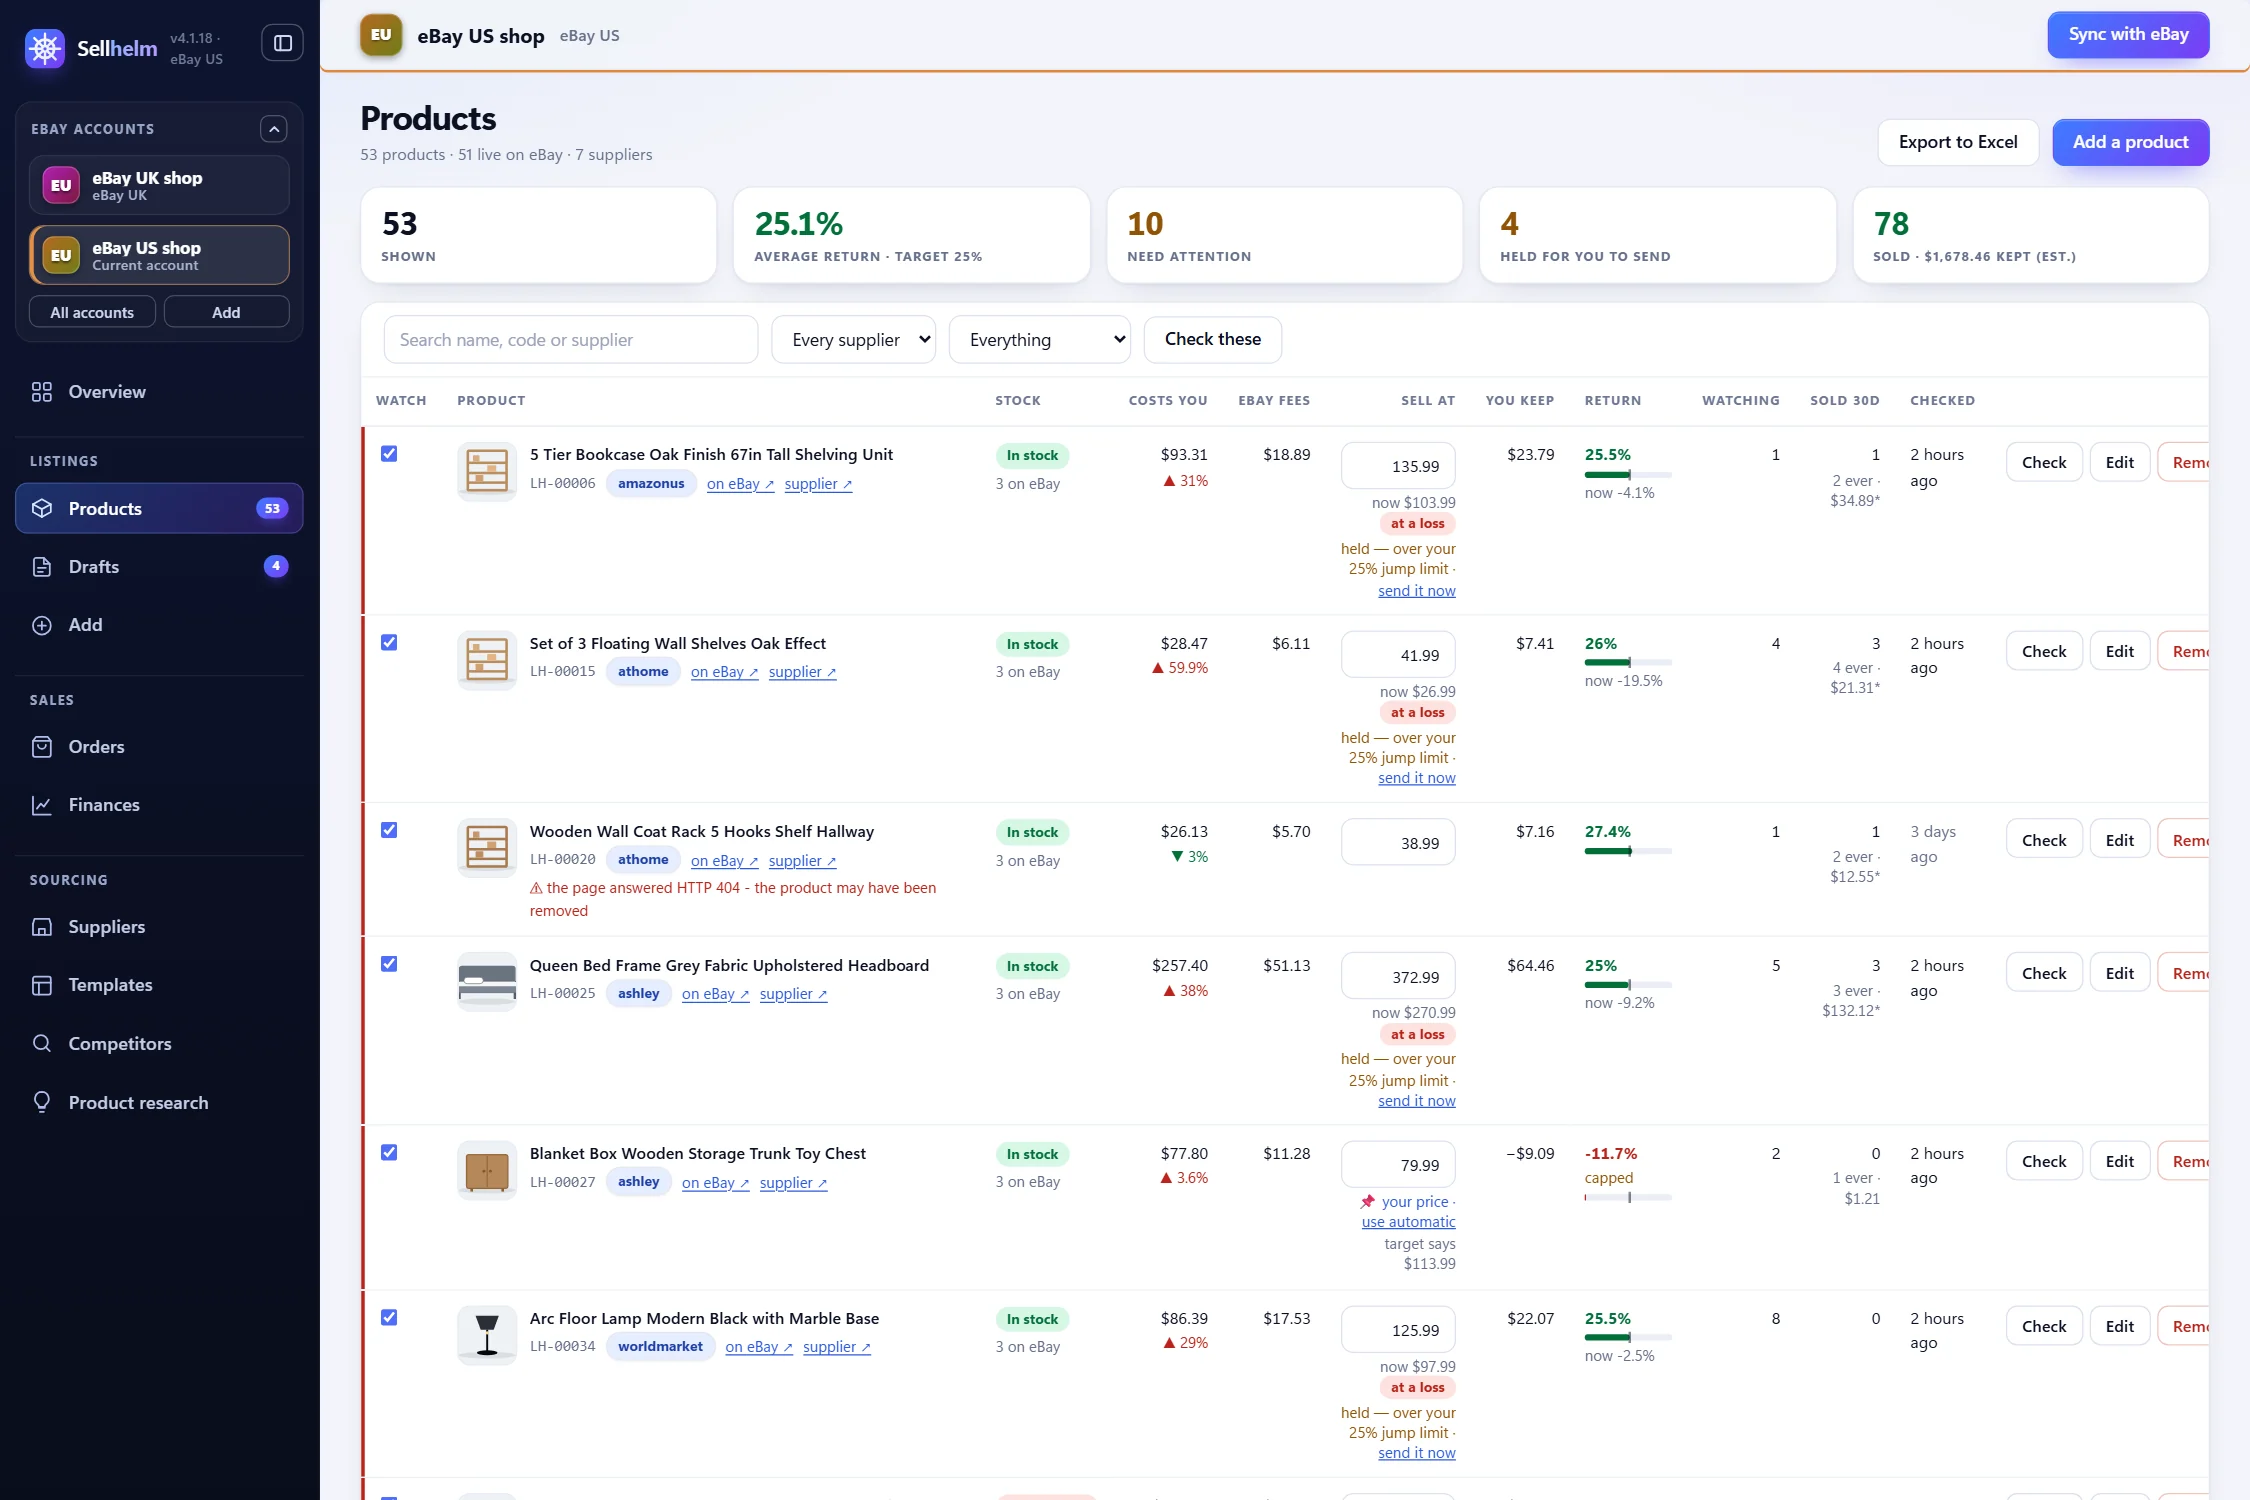Open the Suppliers page
The width and height of the screenshot is (2250, 1500).
[x=159, y=927]
